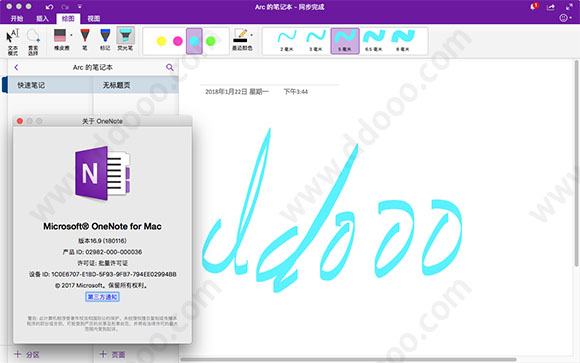Choose the red 笔 pen tool
The height and width of the screenshot is (363, 580).
click(85, 39)
